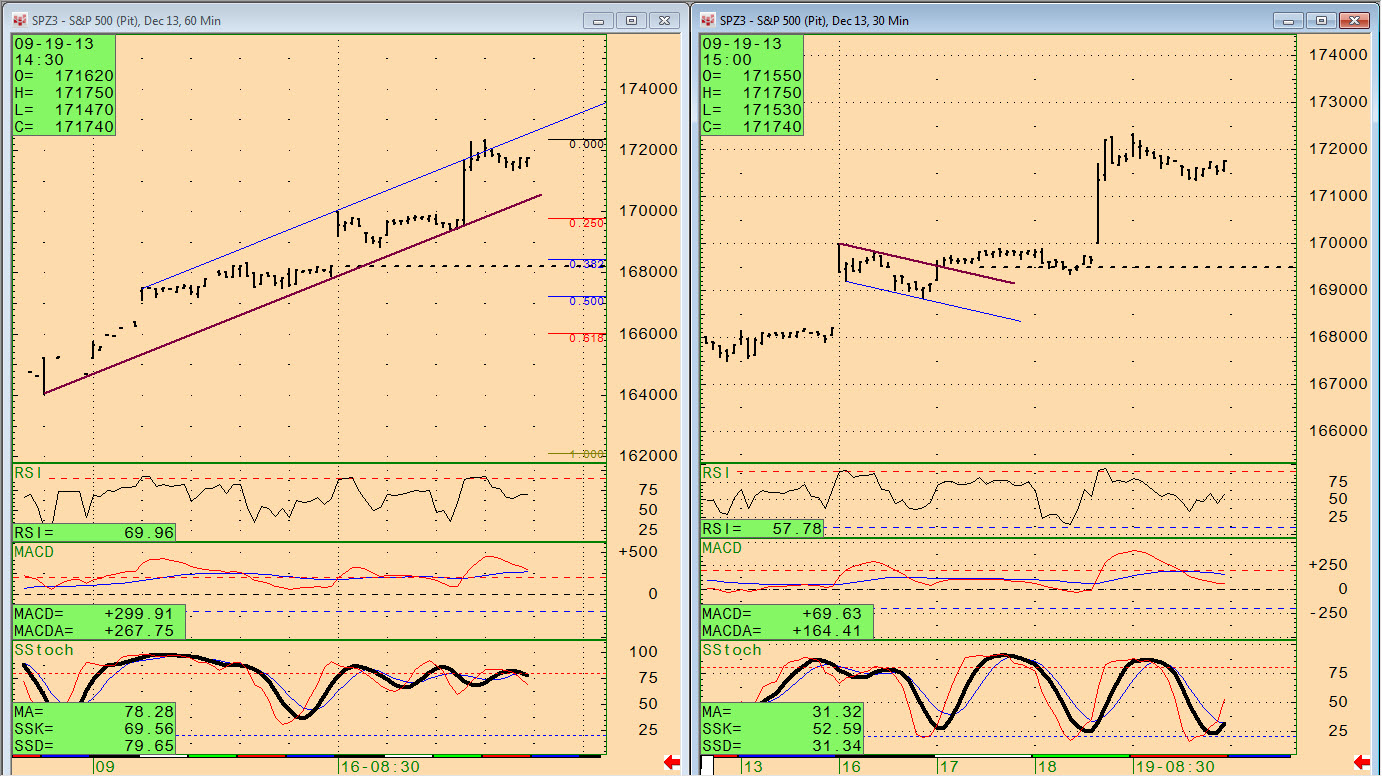Viewport: 1382px width, 777px height.
Task: Click the white box at right chart's bottom-left
Action: click(708, 766)
